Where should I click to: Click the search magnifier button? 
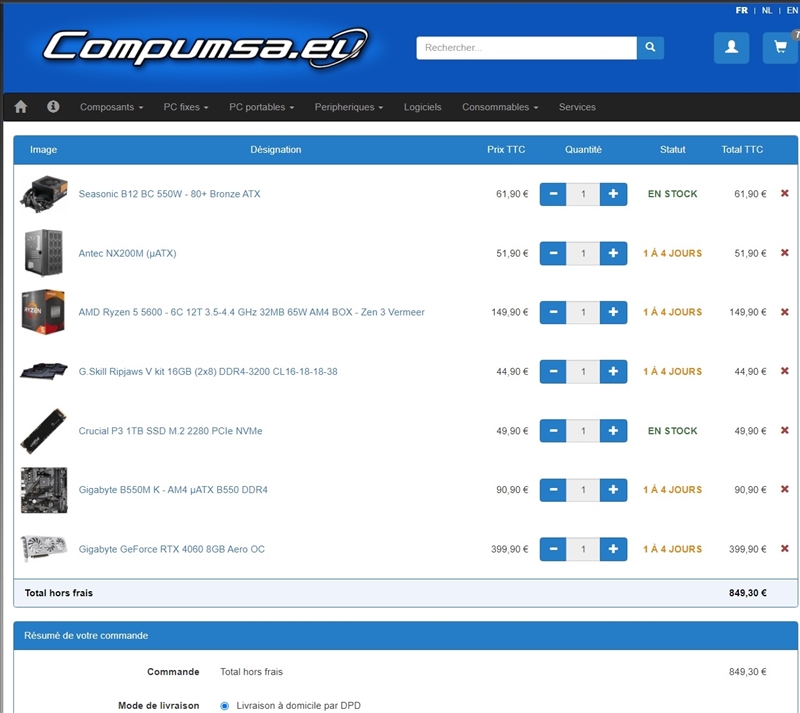click(x=650, y=47)
